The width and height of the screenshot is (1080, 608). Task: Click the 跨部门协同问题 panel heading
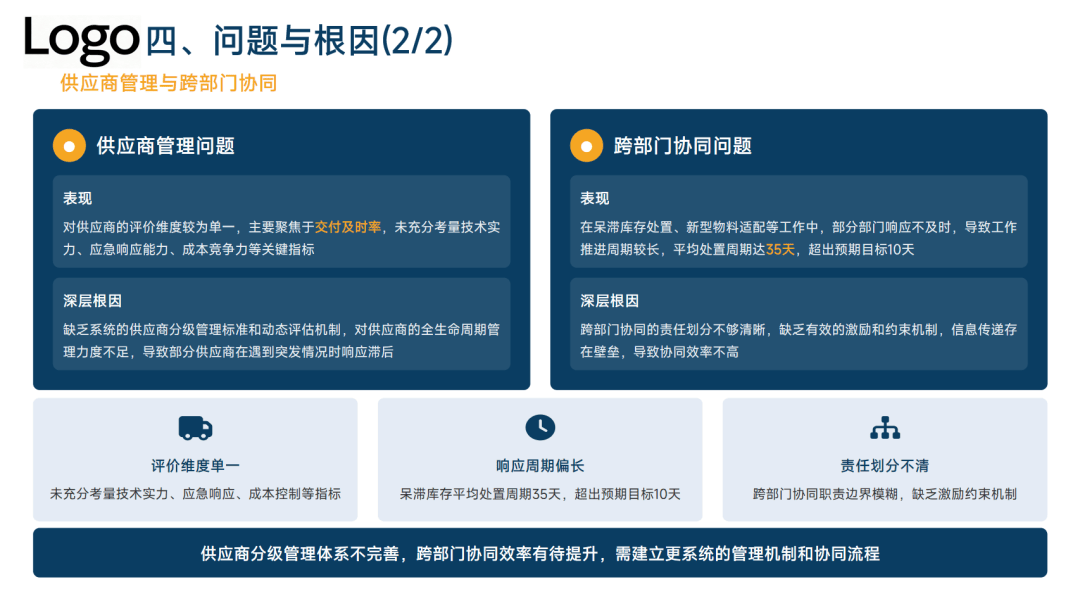(682, 146)
